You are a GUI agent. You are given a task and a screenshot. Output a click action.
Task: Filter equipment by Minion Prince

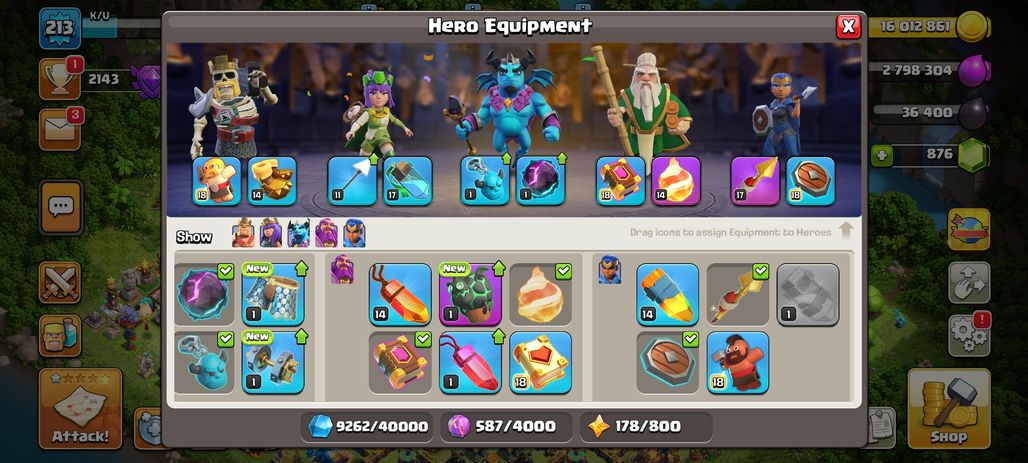tap(299, 233)
